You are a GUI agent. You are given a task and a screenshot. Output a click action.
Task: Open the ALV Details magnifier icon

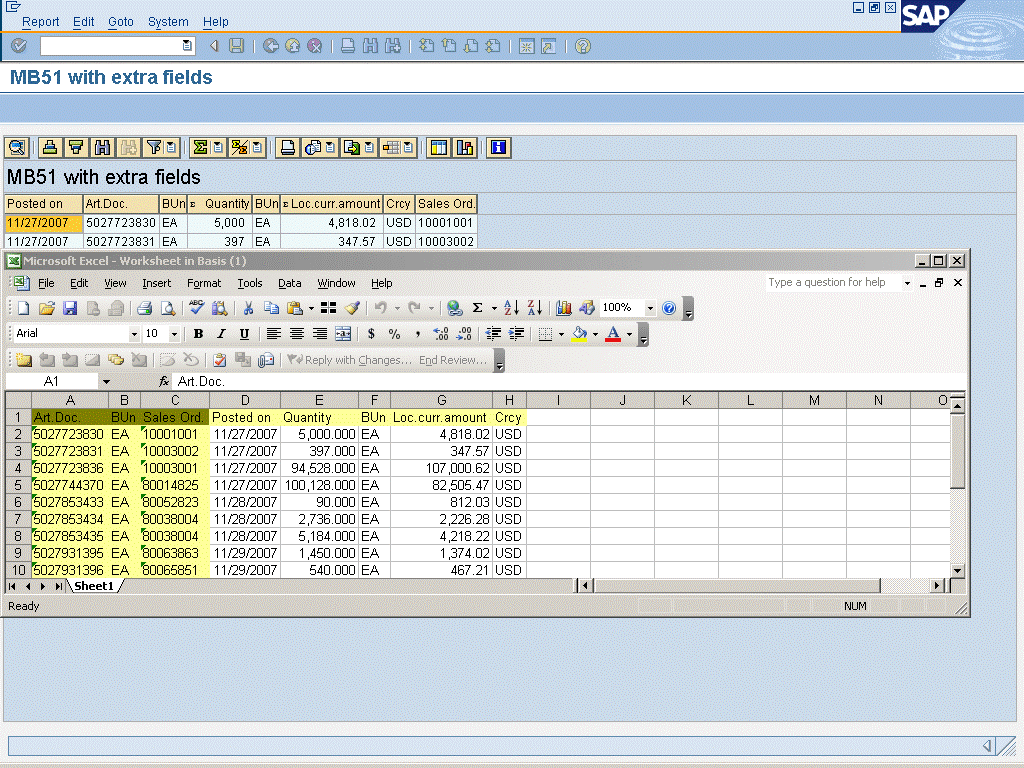pos(17,148)
